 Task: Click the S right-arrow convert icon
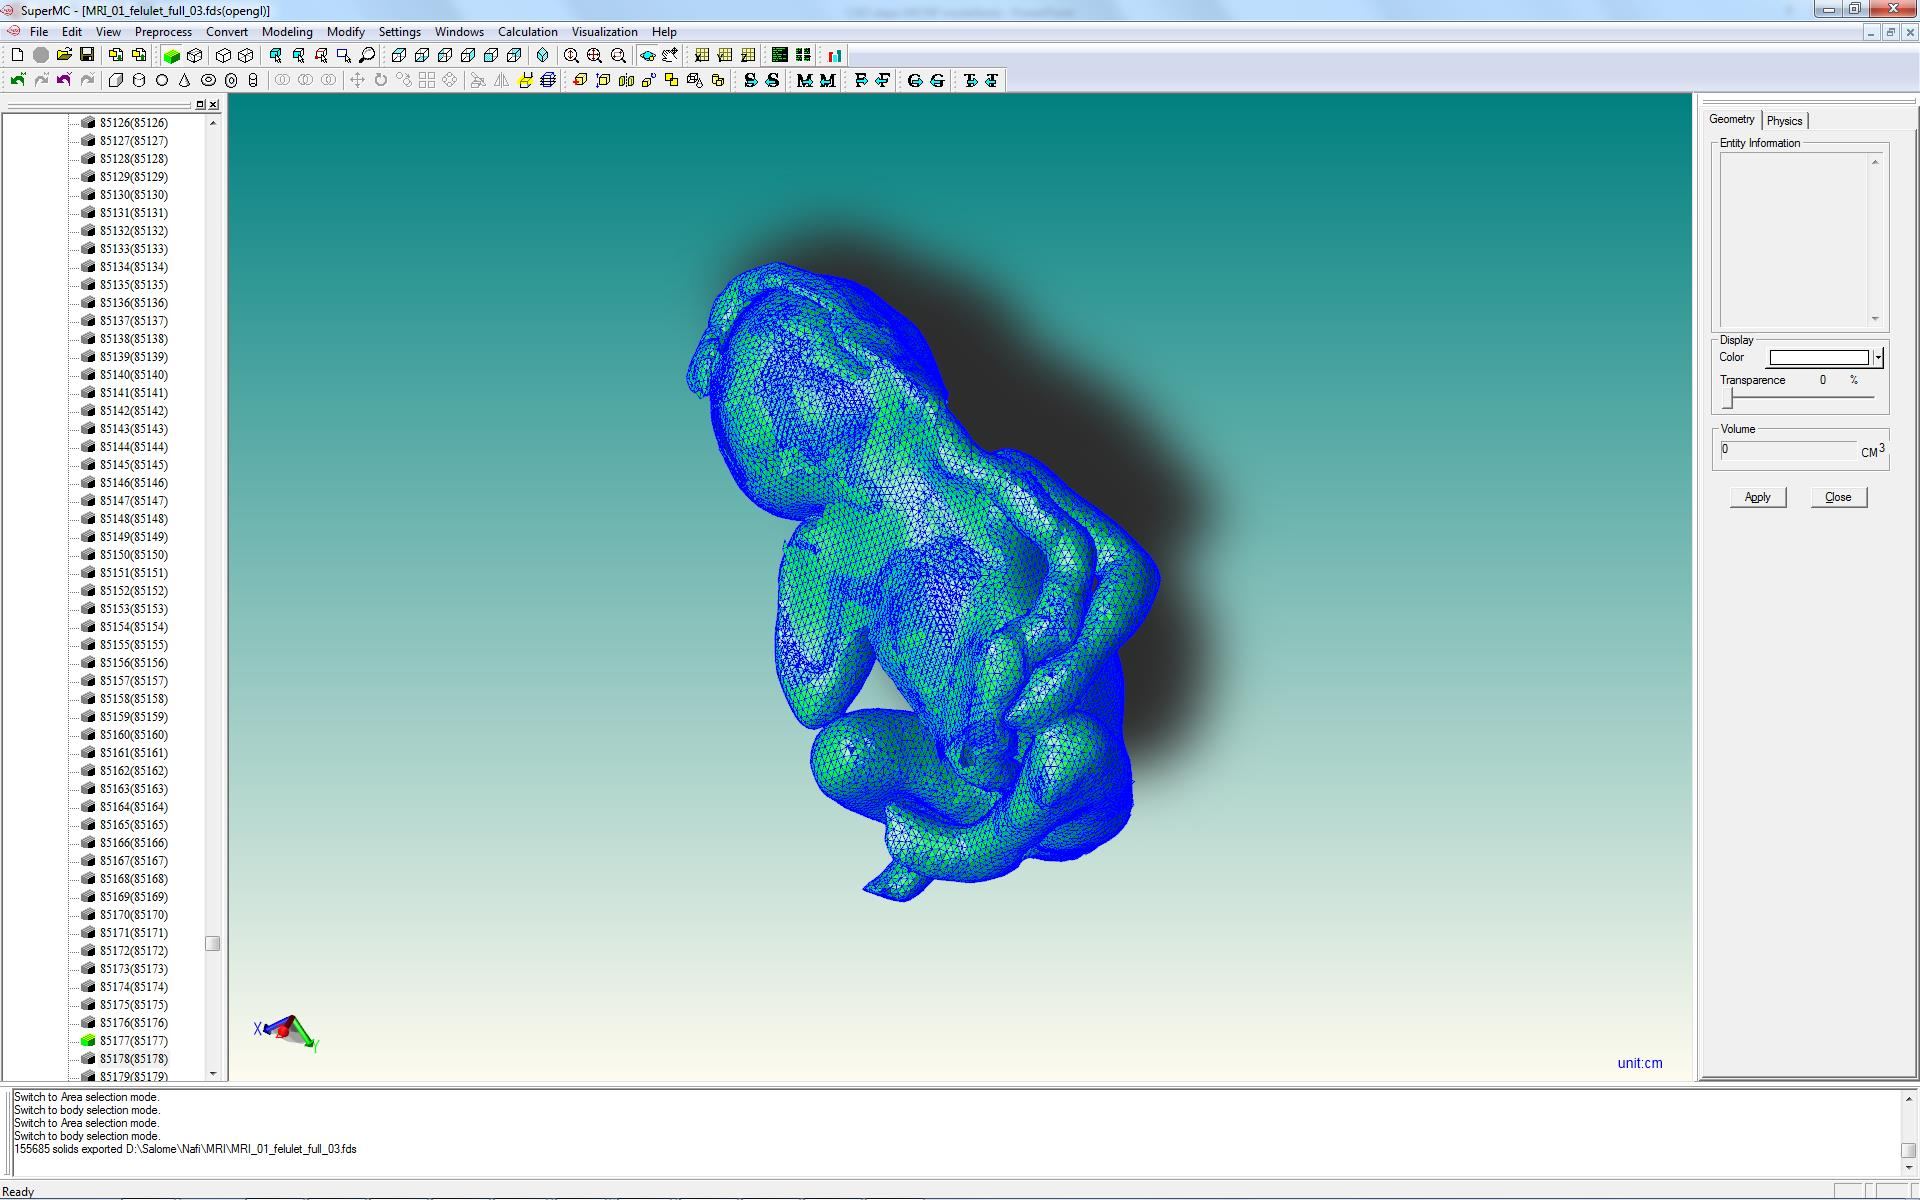point(750,80)
